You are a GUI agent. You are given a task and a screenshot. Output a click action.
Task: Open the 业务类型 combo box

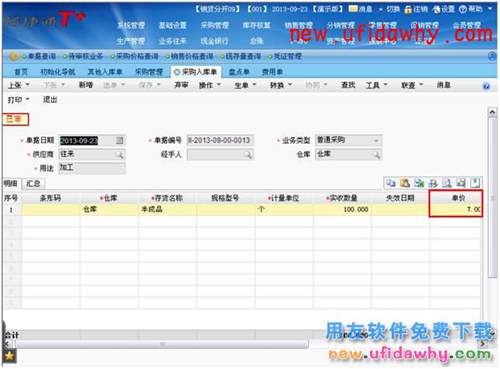[x=349, y=140]
